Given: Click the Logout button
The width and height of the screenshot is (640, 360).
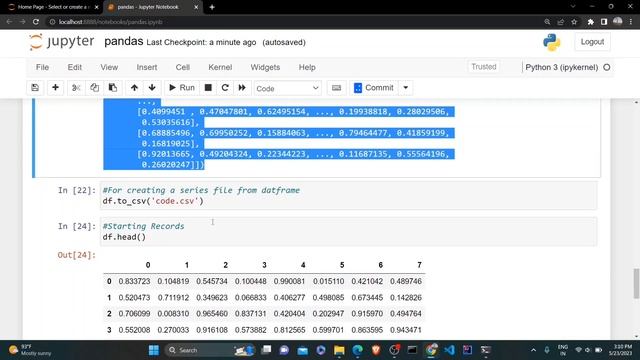Looking at the screenshot, I should pyautogui.click(x=592, y=42).
